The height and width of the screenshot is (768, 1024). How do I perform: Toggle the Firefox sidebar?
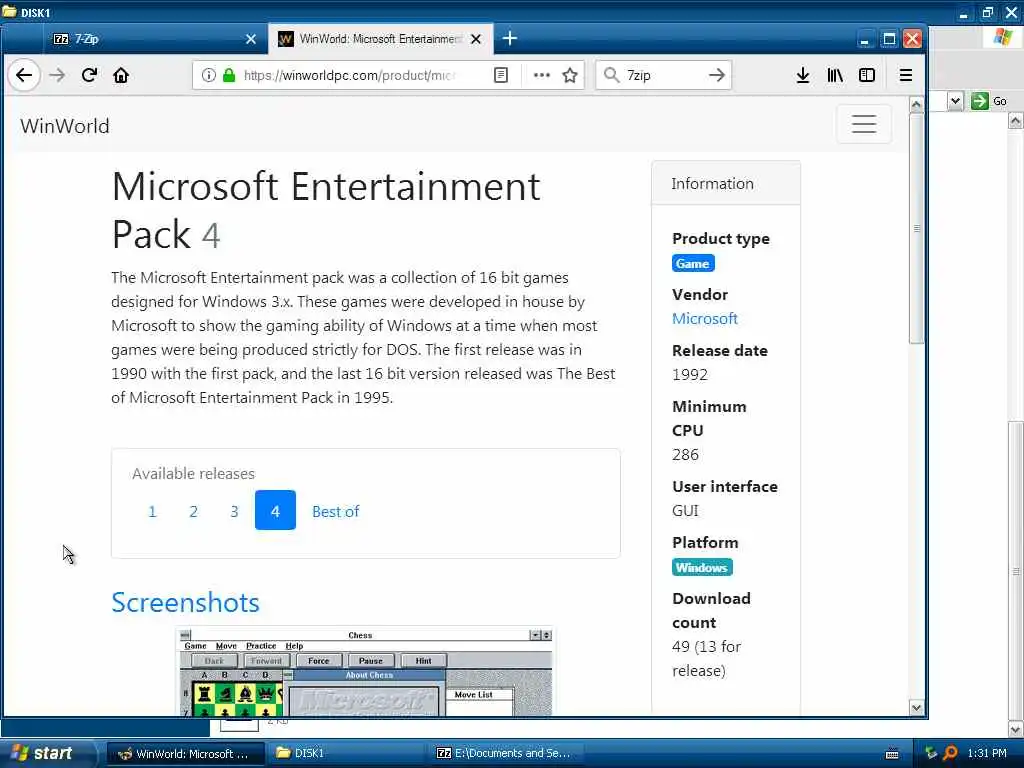(x=867, y=75)
